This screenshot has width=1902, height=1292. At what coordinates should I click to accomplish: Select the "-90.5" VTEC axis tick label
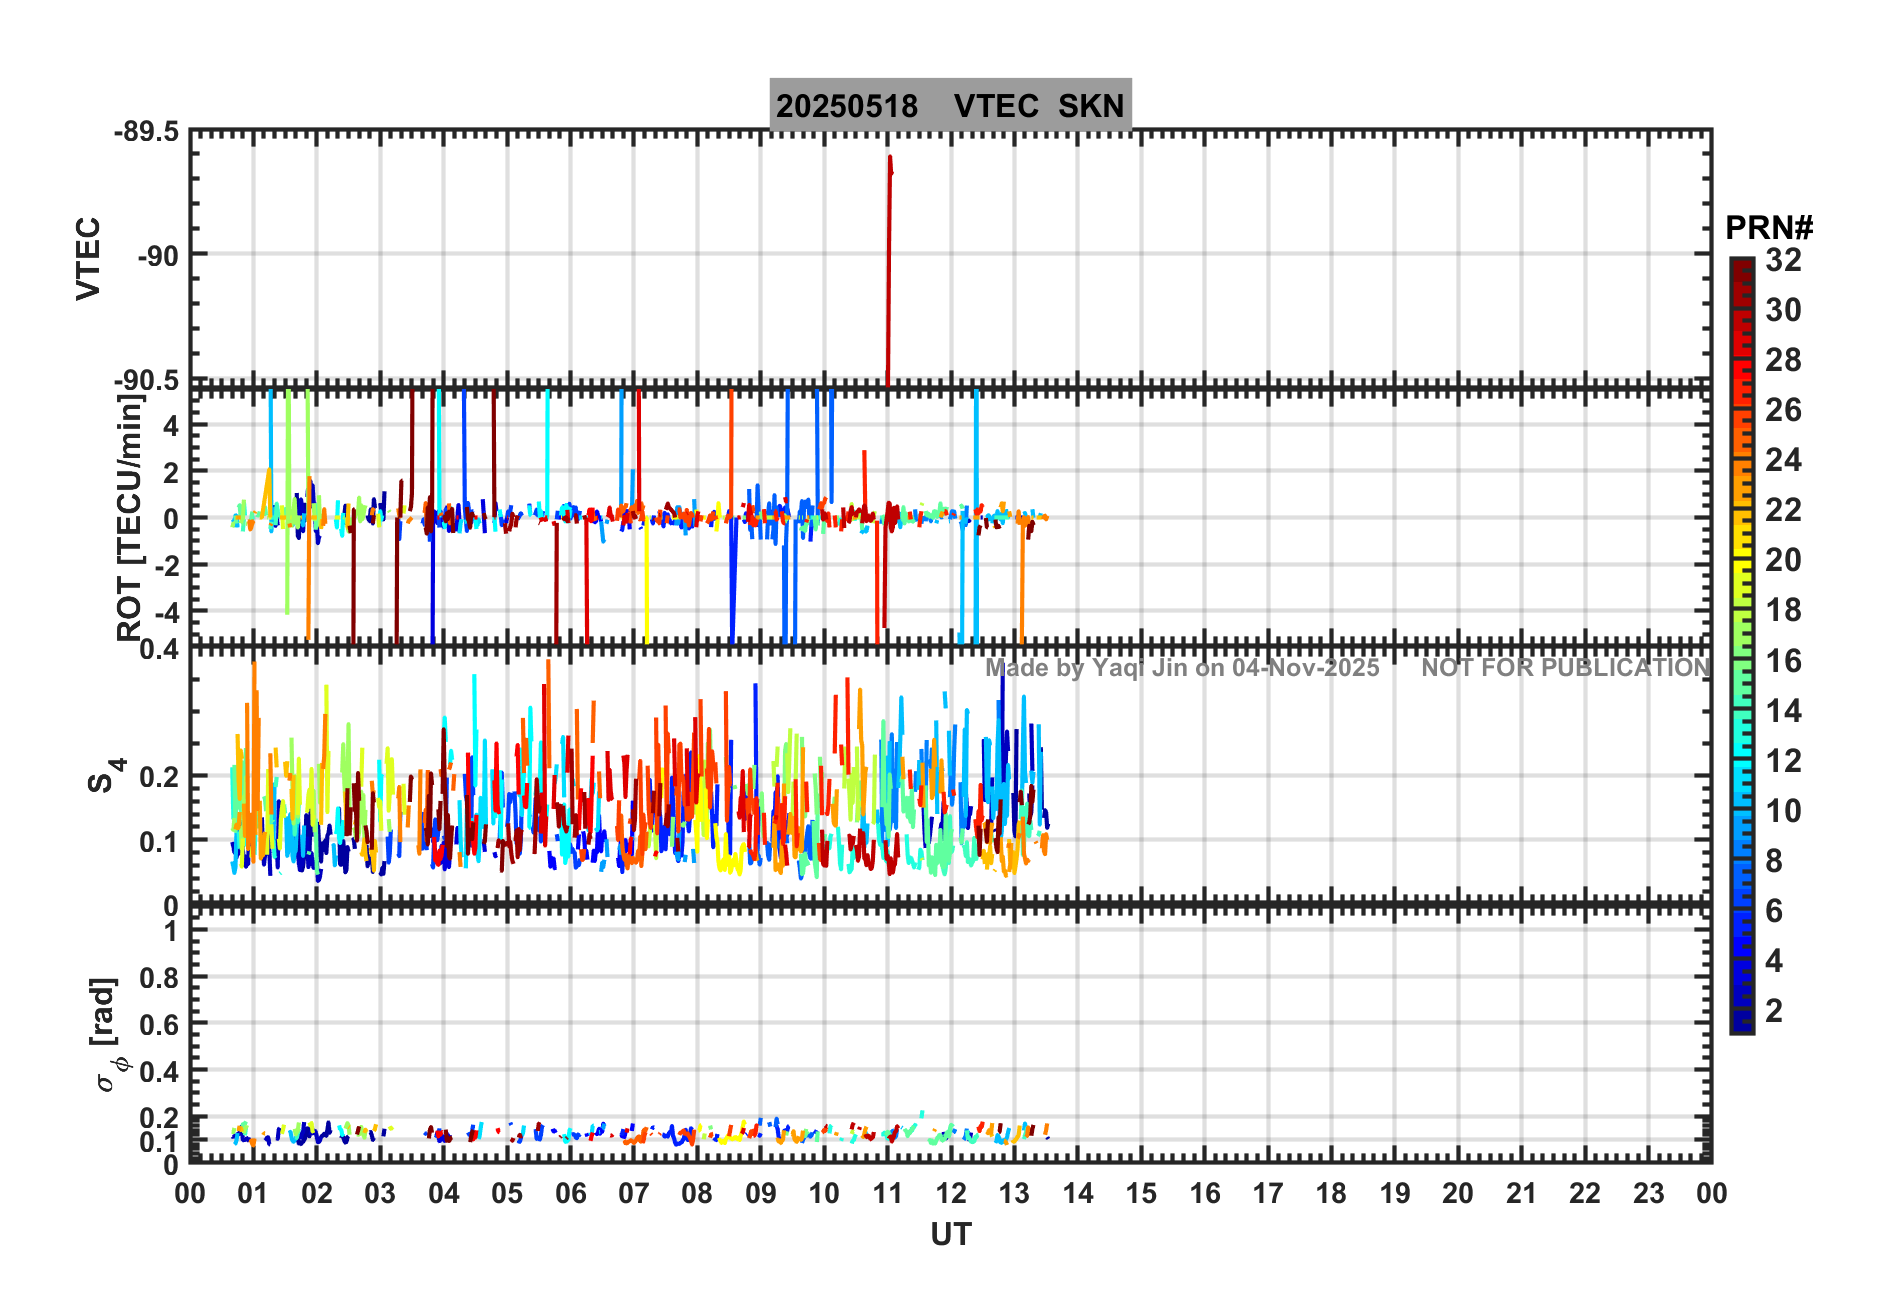(x=146, y=380)
